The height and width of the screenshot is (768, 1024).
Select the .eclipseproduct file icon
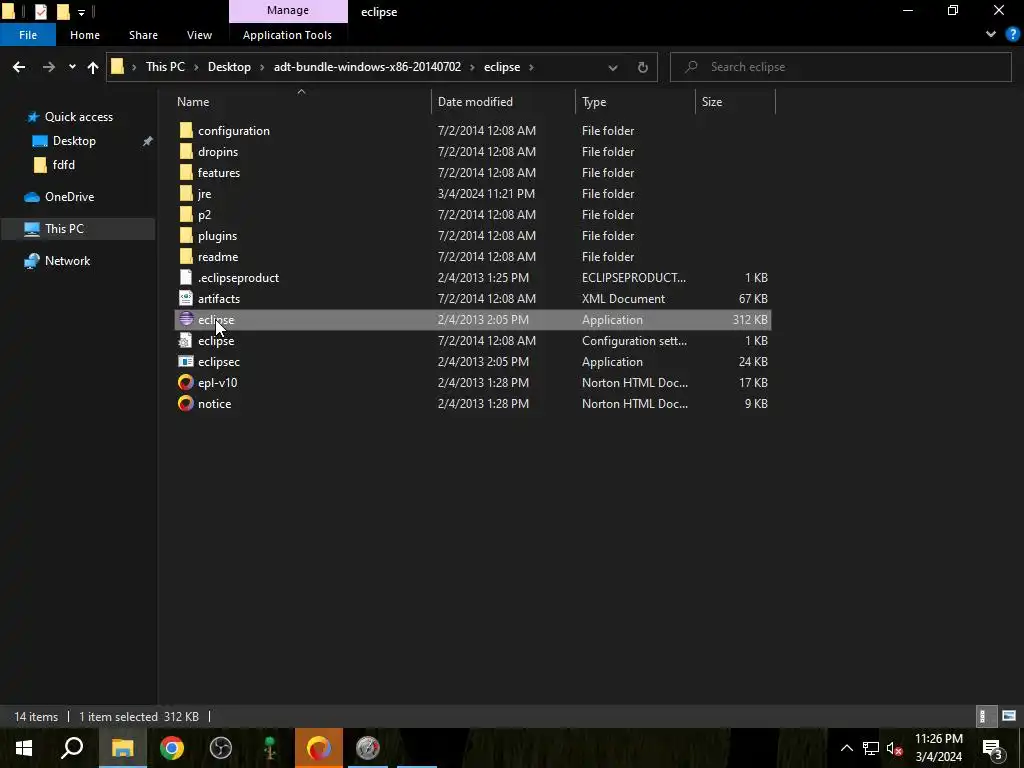186,278
